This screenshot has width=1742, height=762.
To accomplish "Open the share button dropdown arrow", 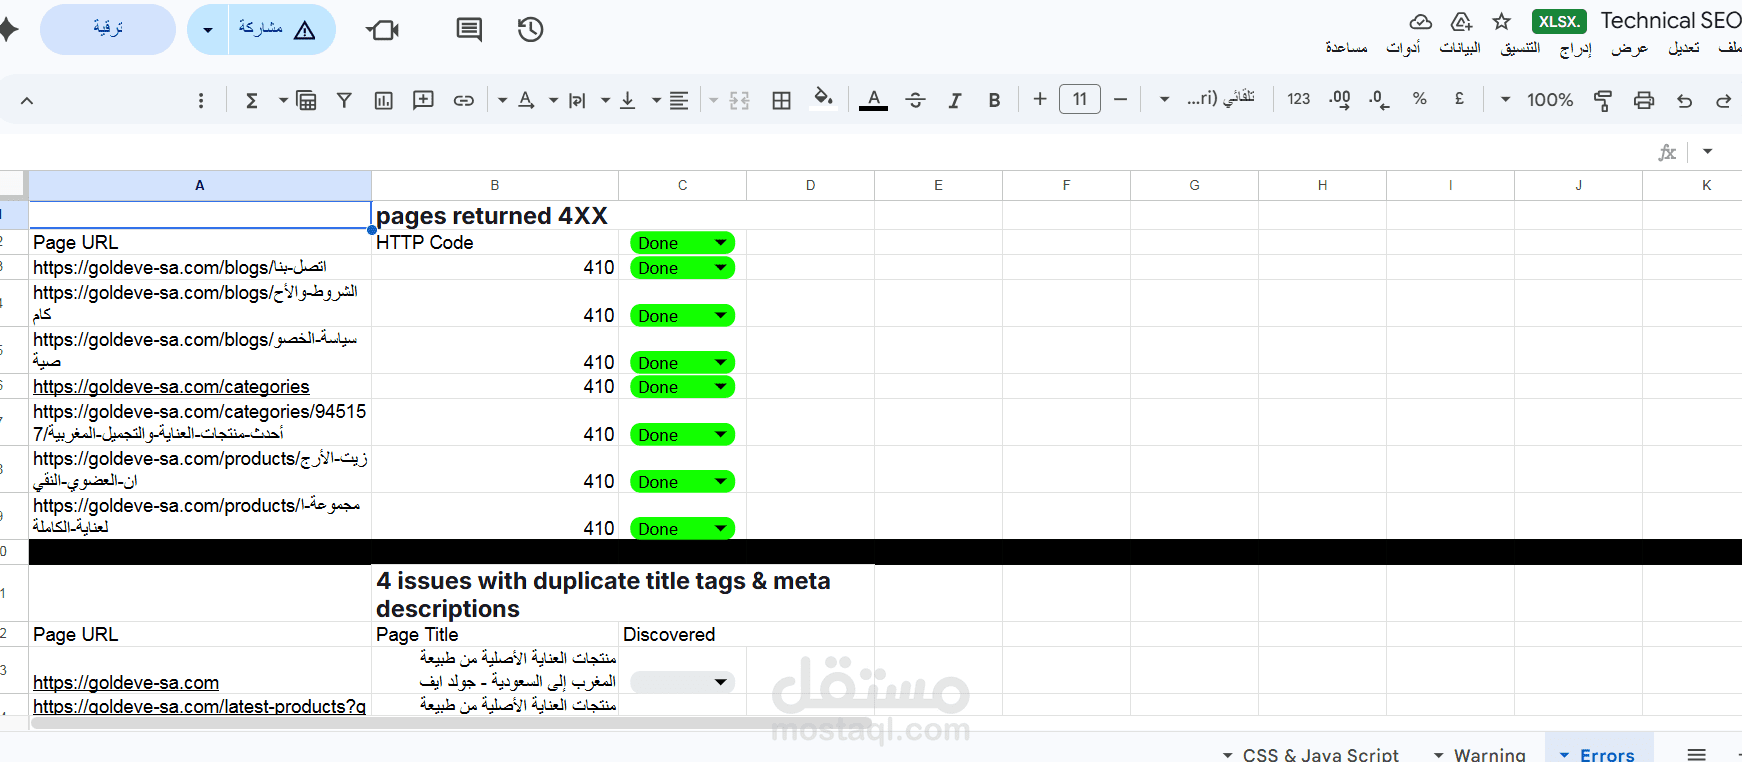I will pos(208,30).
